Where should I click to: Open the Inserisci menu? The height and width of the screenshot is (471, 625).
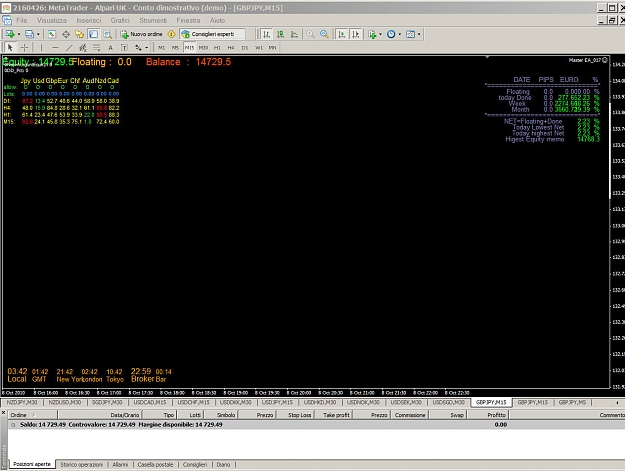(88, 20)
